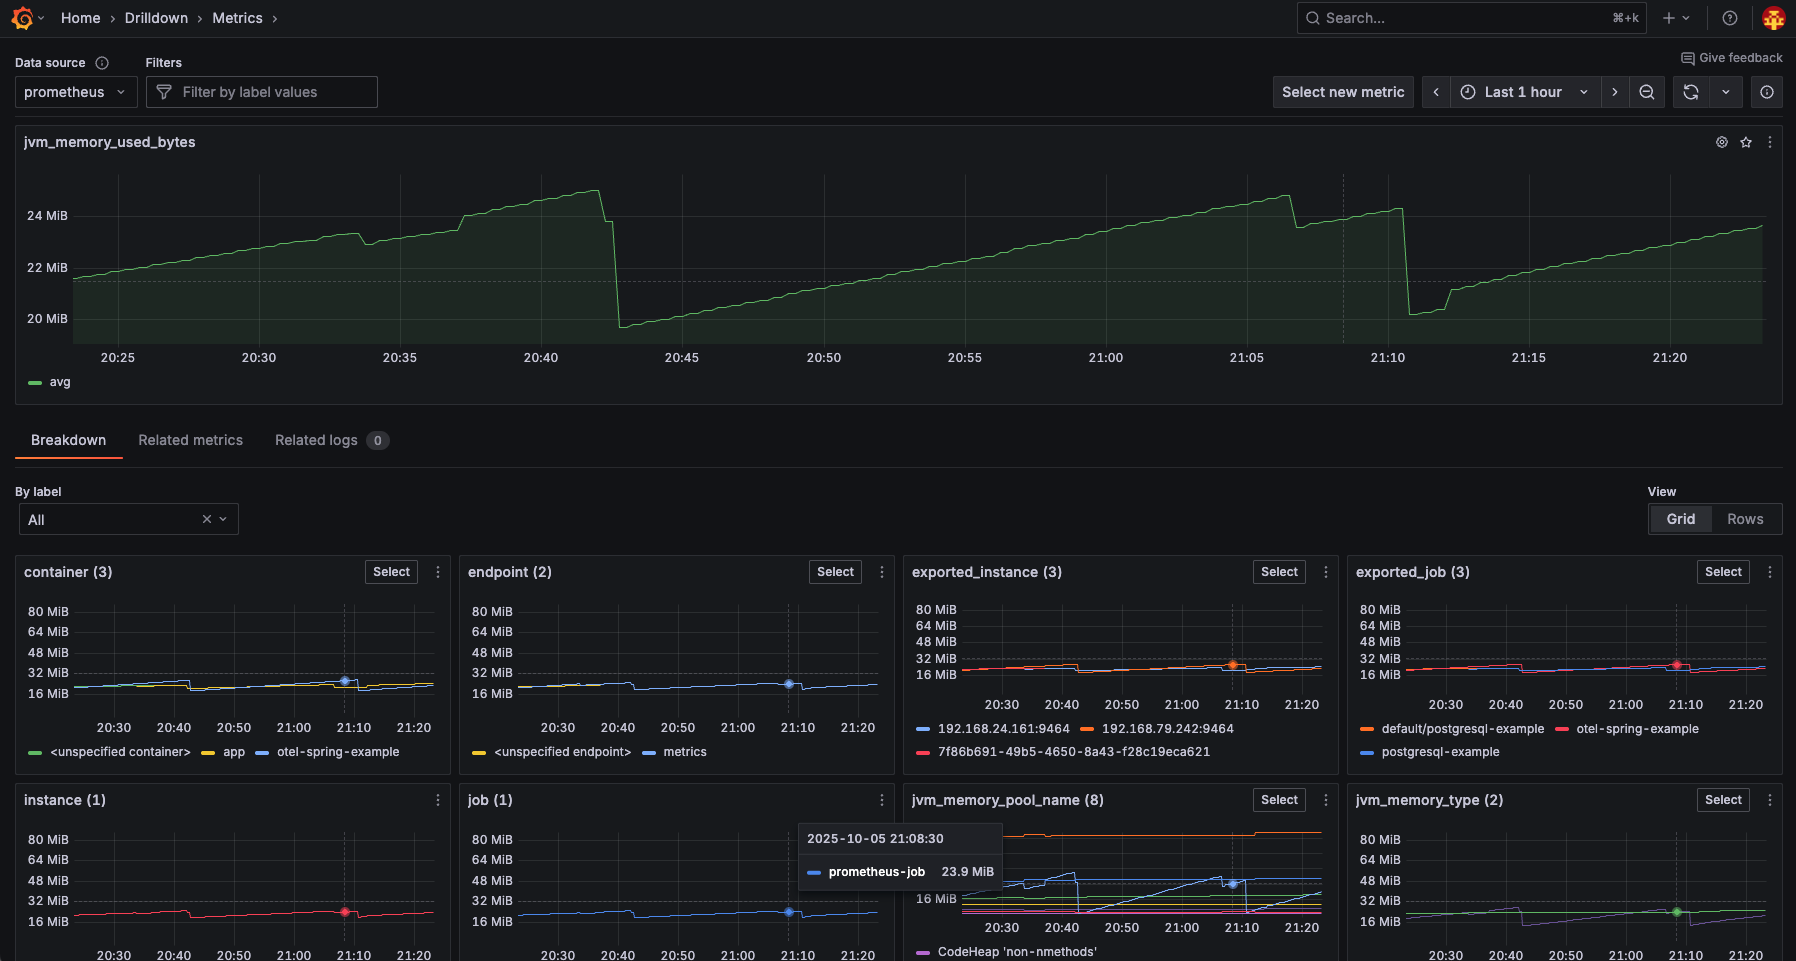This screenshot has width=1796, height=961.
Task: Open the prometheus data source dropdown
Action: point(75,91)
